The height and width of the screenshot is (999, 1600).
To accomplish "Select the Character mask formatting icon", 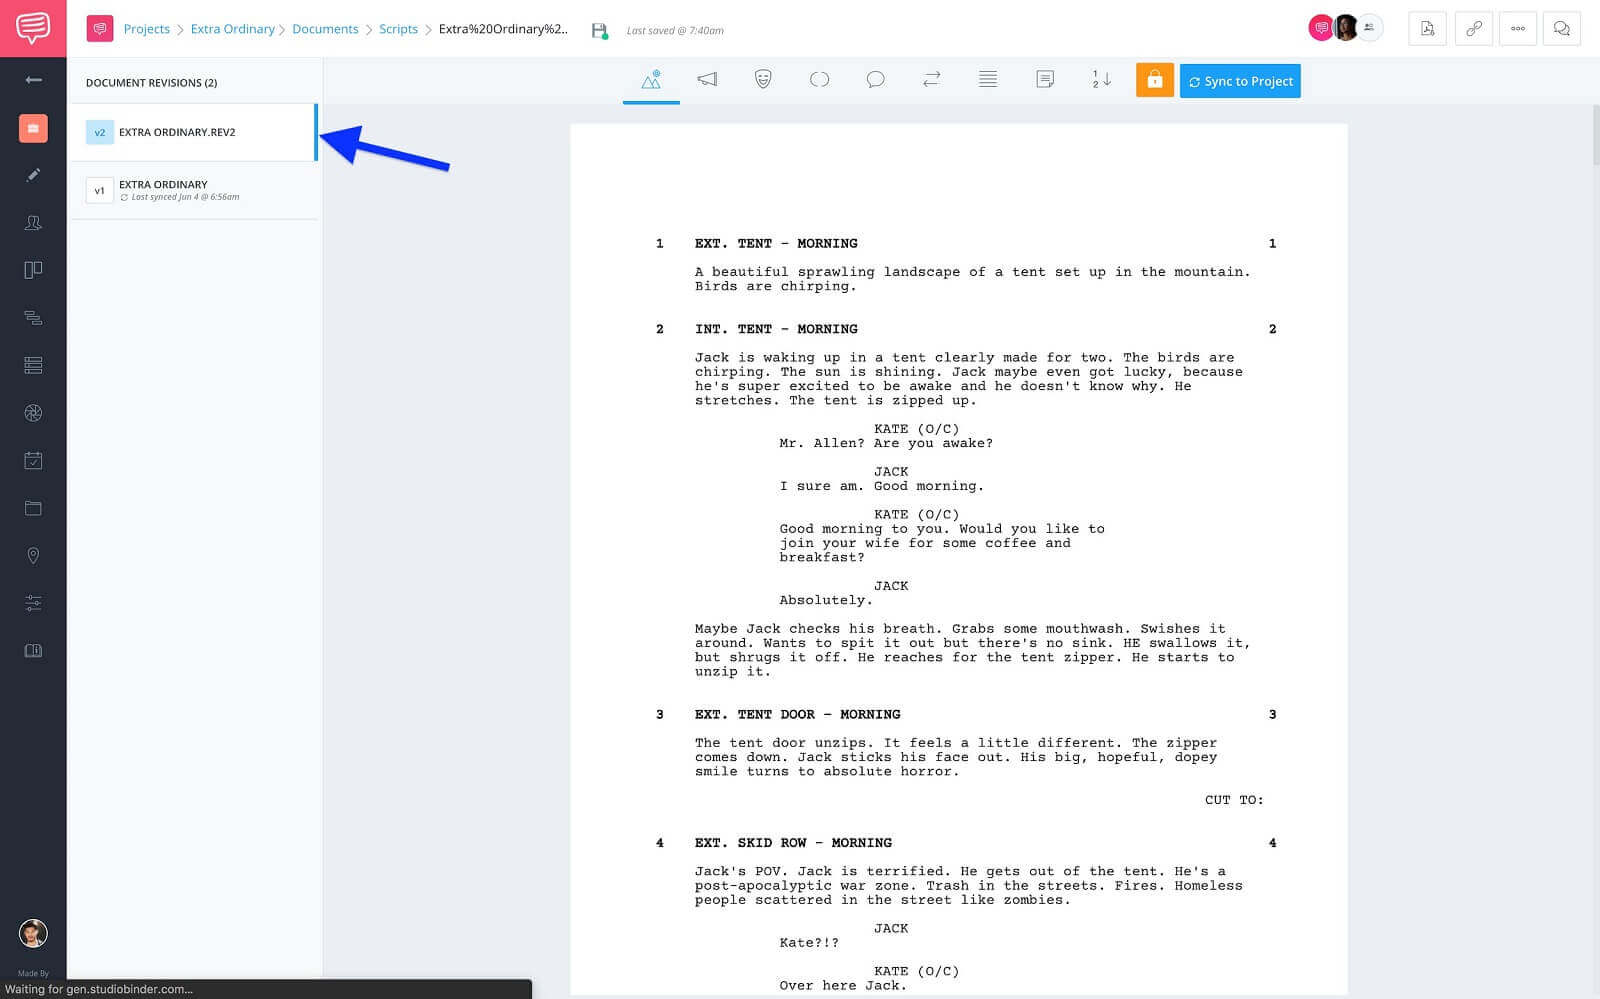I will click(763, 80).
